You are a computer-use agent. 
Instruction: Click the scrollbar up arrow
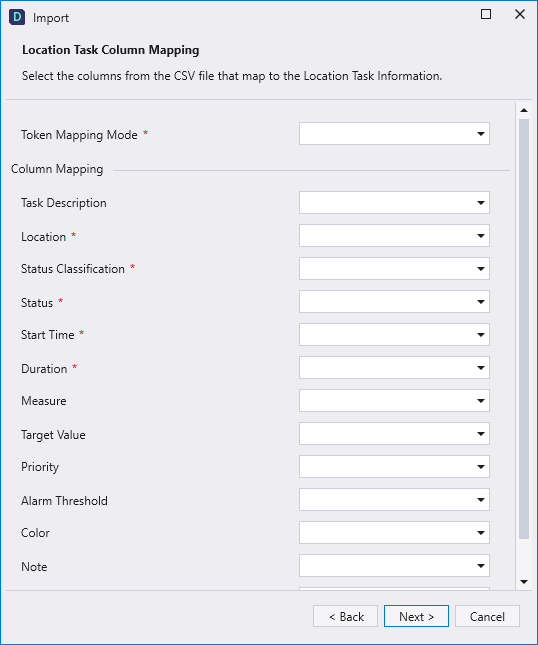click(x=524, y=110)
